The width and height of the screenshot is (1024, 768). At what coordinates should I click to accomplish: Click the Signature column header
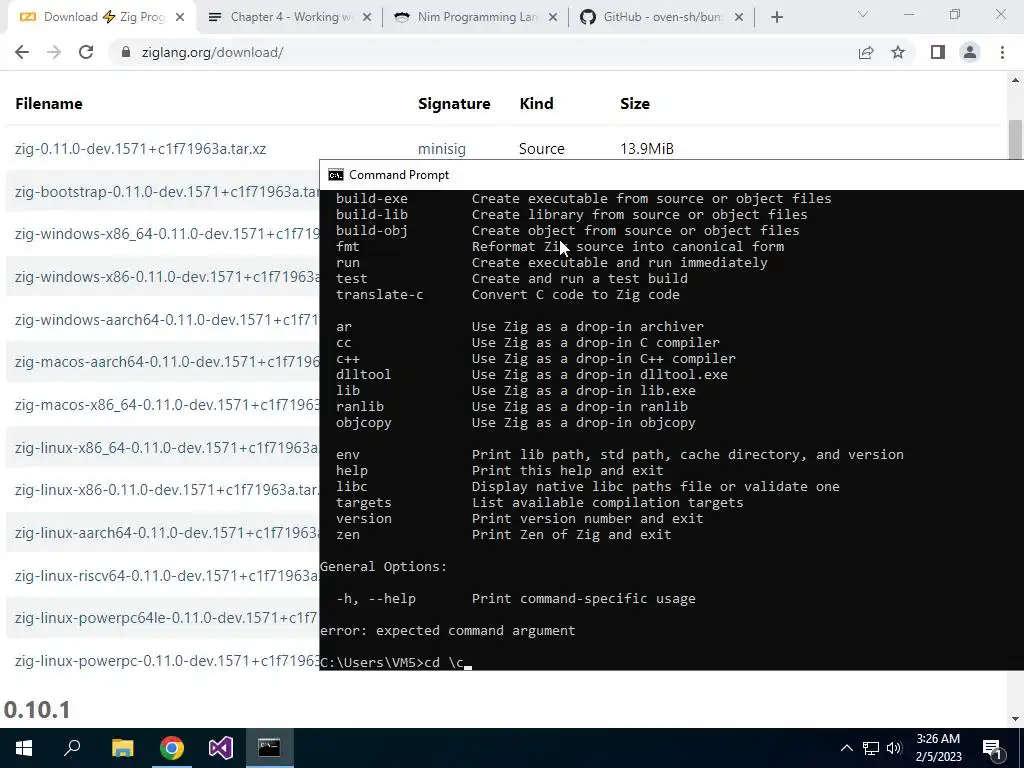454,103
